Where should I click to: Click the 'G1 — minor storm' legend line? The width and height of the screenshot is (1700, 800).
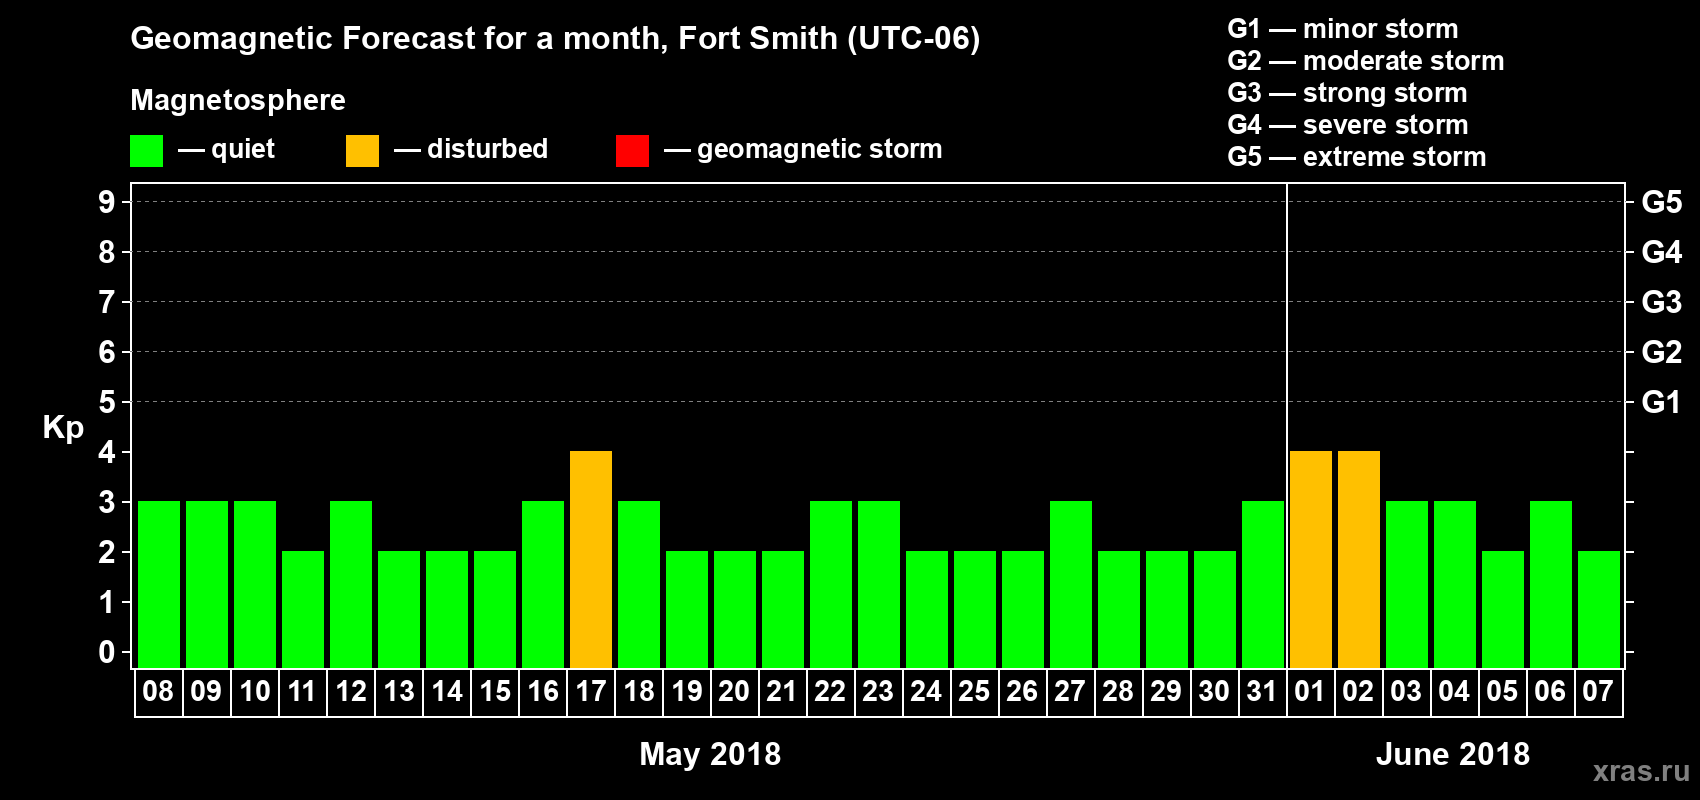coord(1343,29)
